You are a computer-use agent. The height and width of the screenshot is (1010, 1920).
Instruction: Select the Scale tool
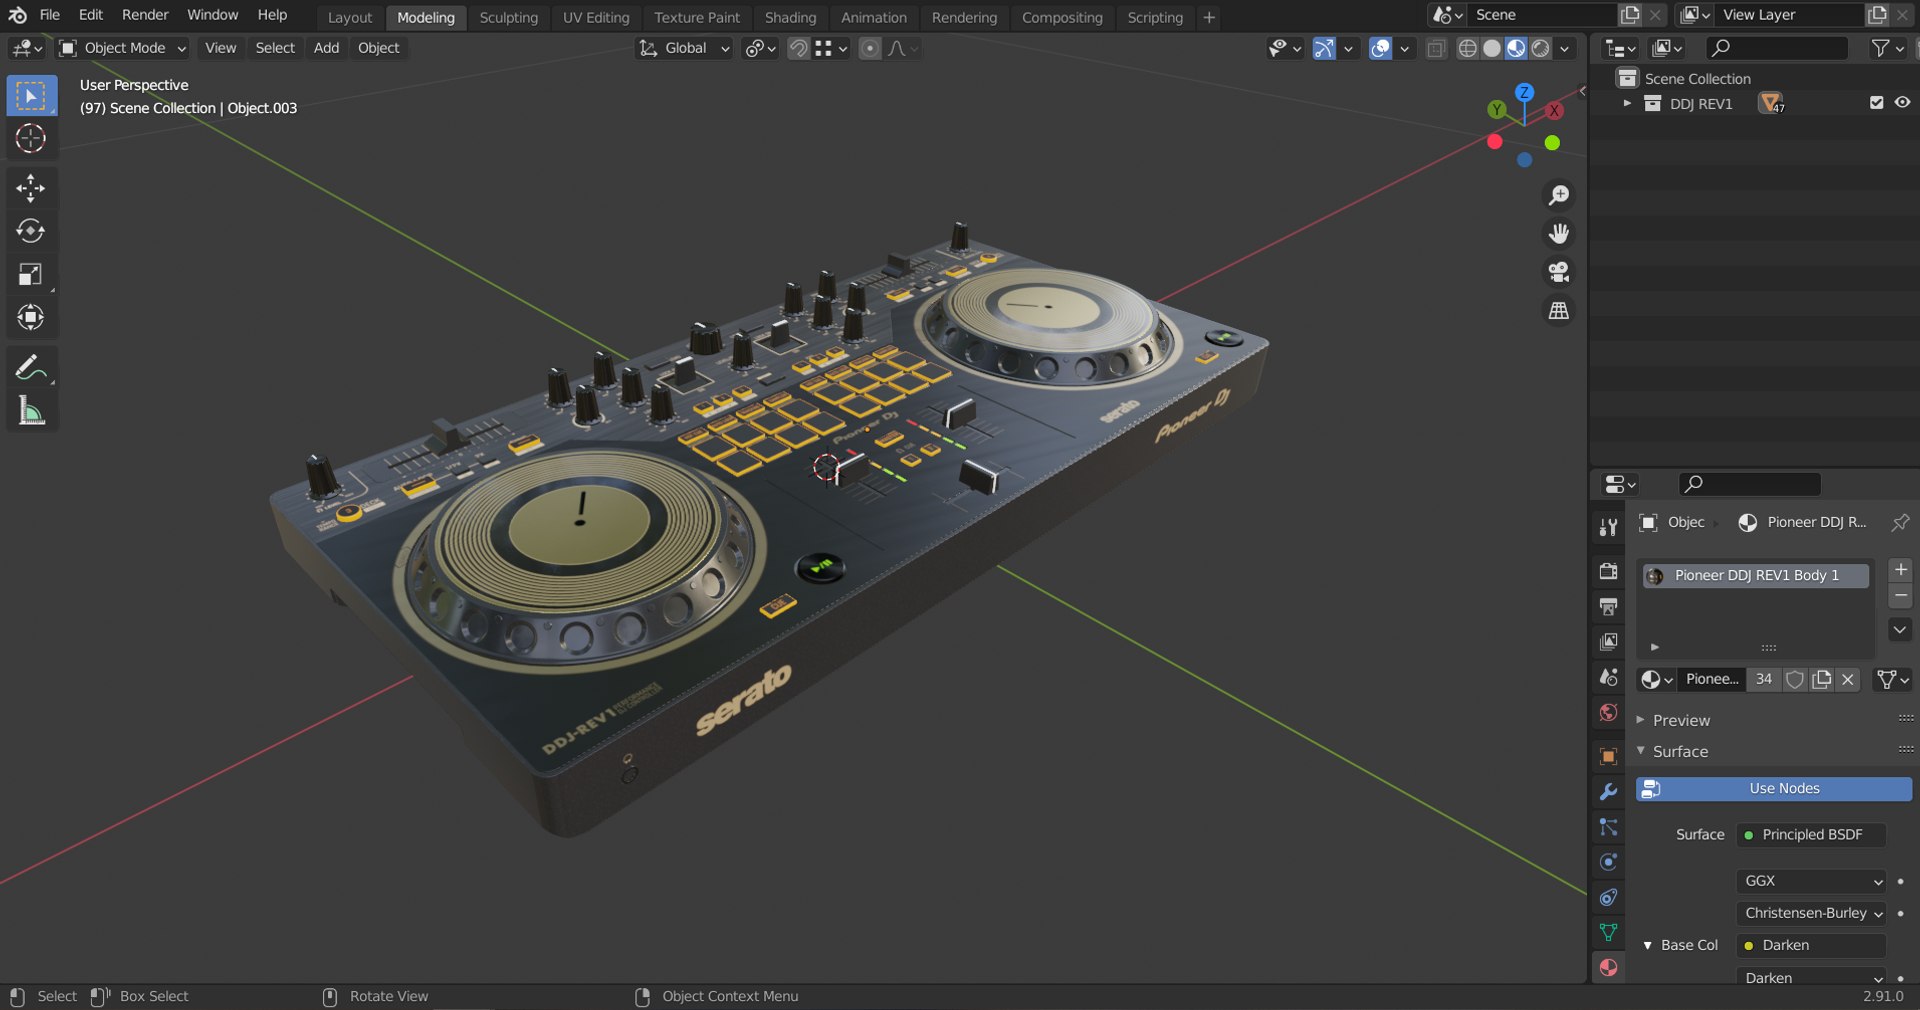pyautogui.click(x=31, y=274)
